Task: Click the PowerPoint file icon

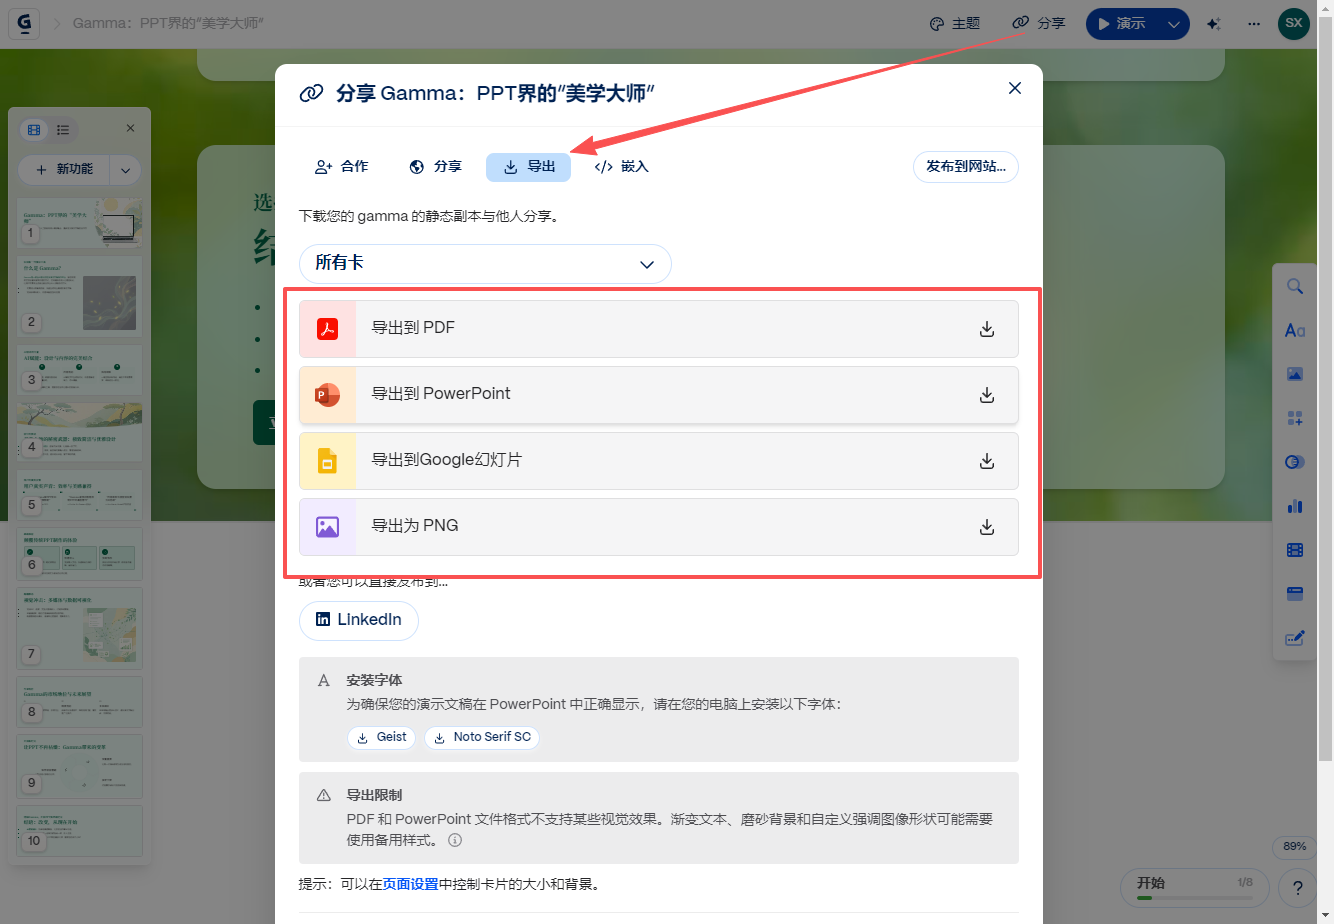Action: 327,395
